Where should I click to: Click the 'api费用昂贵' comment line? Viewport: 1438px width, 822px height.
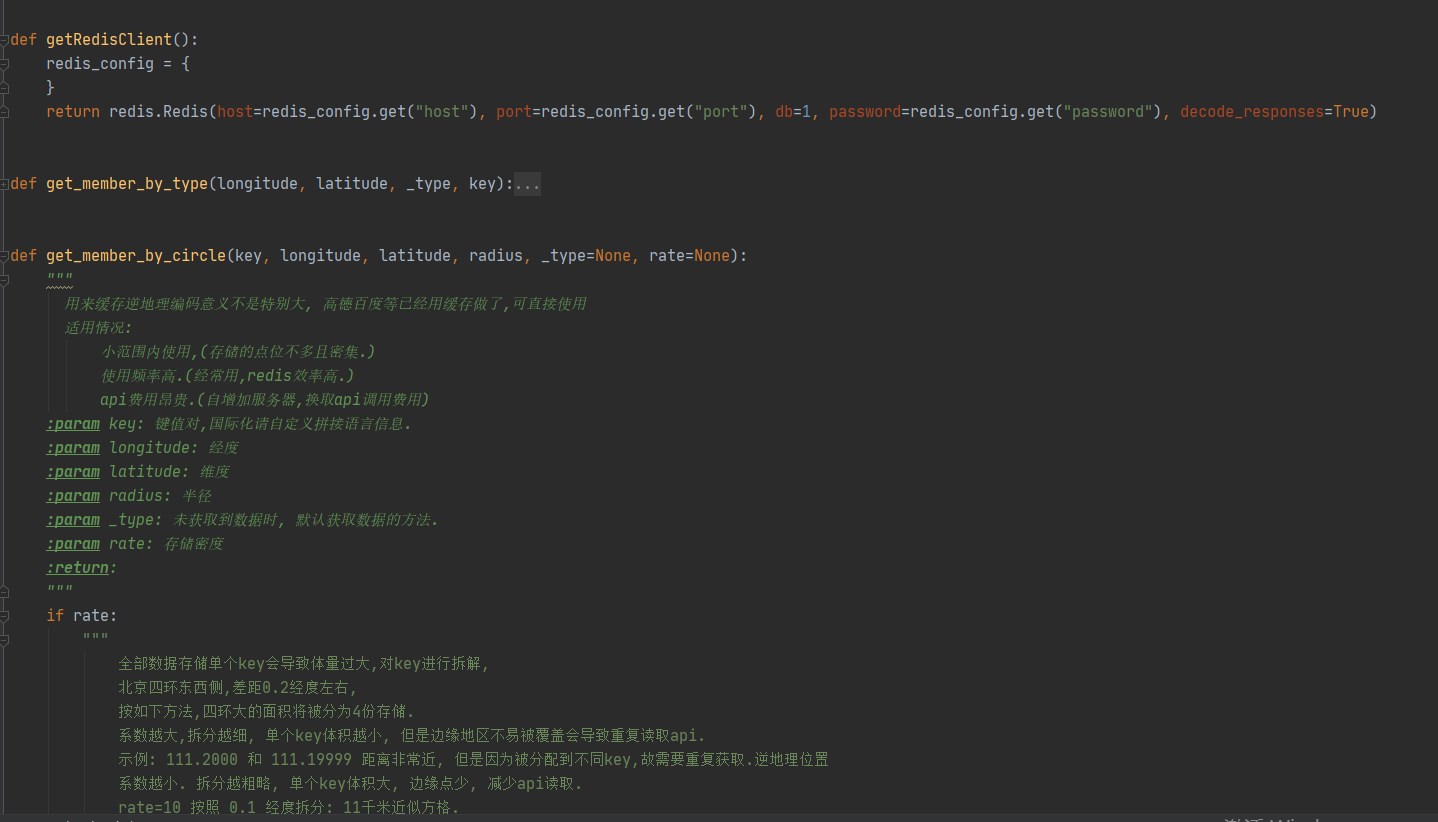pyautogui.click(x=264, y=400)
